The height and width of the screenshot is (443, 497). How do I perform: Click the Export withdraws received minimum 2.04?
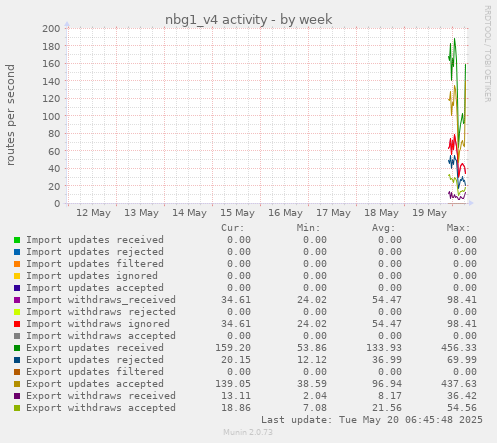(x=315, y=396)
